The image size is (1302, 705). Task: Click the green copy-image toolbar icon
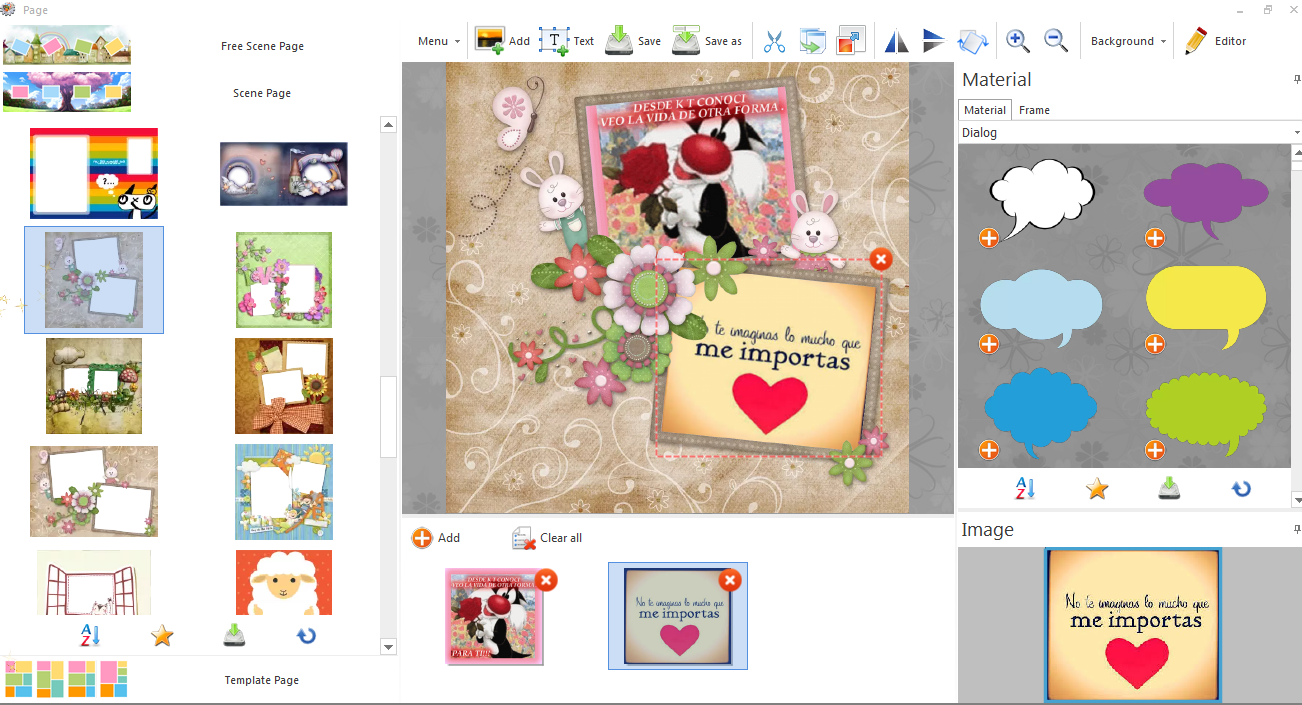pyautogui.click(x=813, y=41)
